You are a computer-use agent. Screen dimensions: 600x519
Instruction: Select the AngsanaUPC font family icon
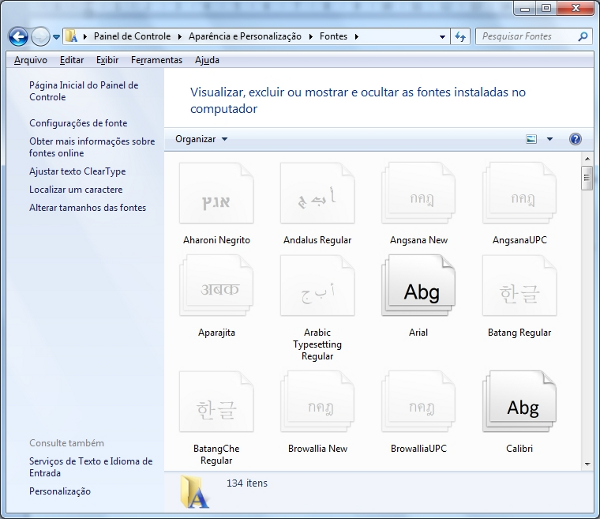(x=519, y=193)
